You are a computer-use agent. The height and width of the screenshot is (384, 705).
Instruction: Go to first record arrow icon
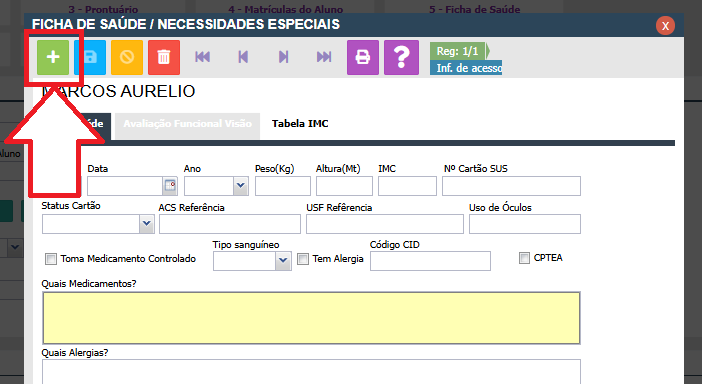202,57
